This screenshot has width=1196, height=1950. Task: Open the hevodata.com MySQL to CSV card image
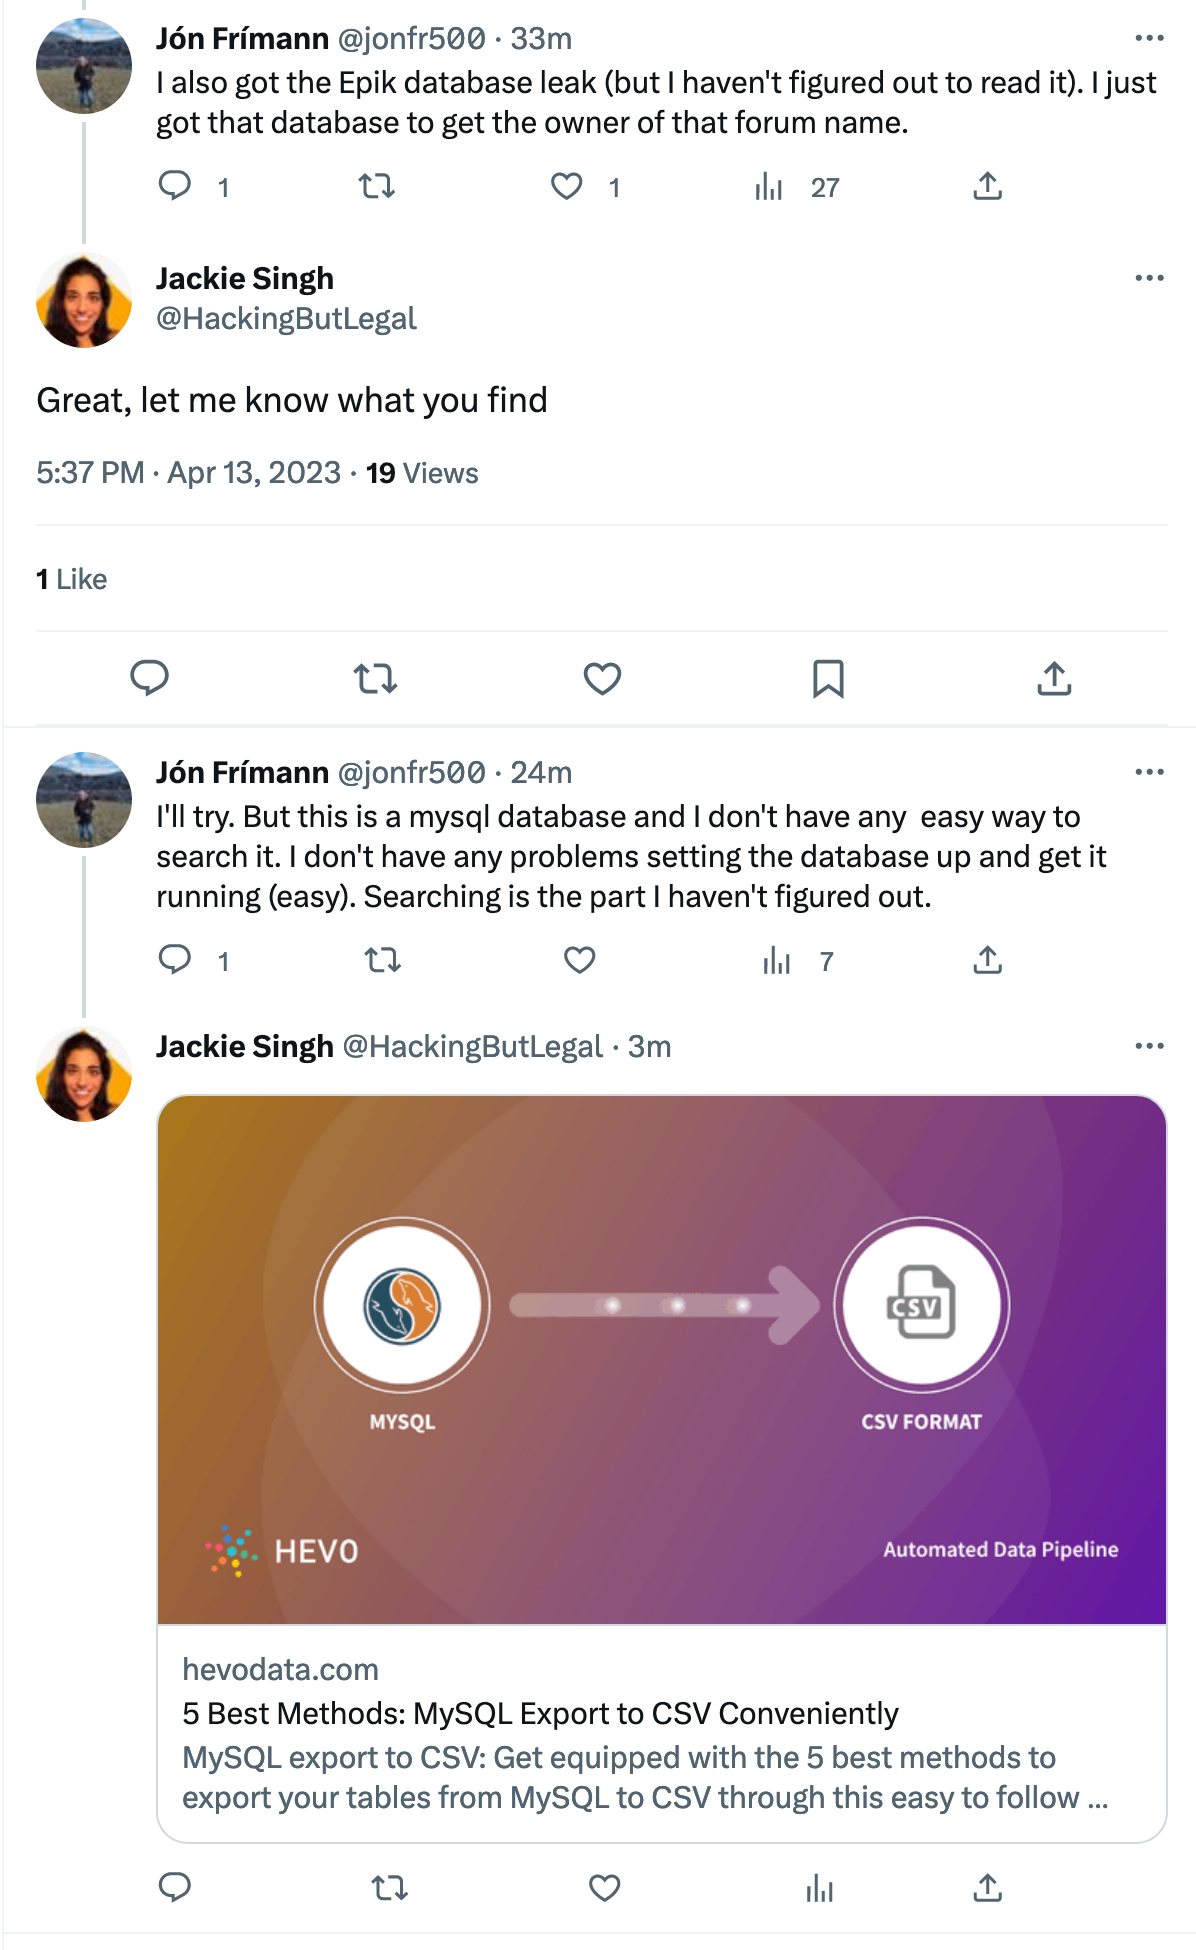point(662,1359)
